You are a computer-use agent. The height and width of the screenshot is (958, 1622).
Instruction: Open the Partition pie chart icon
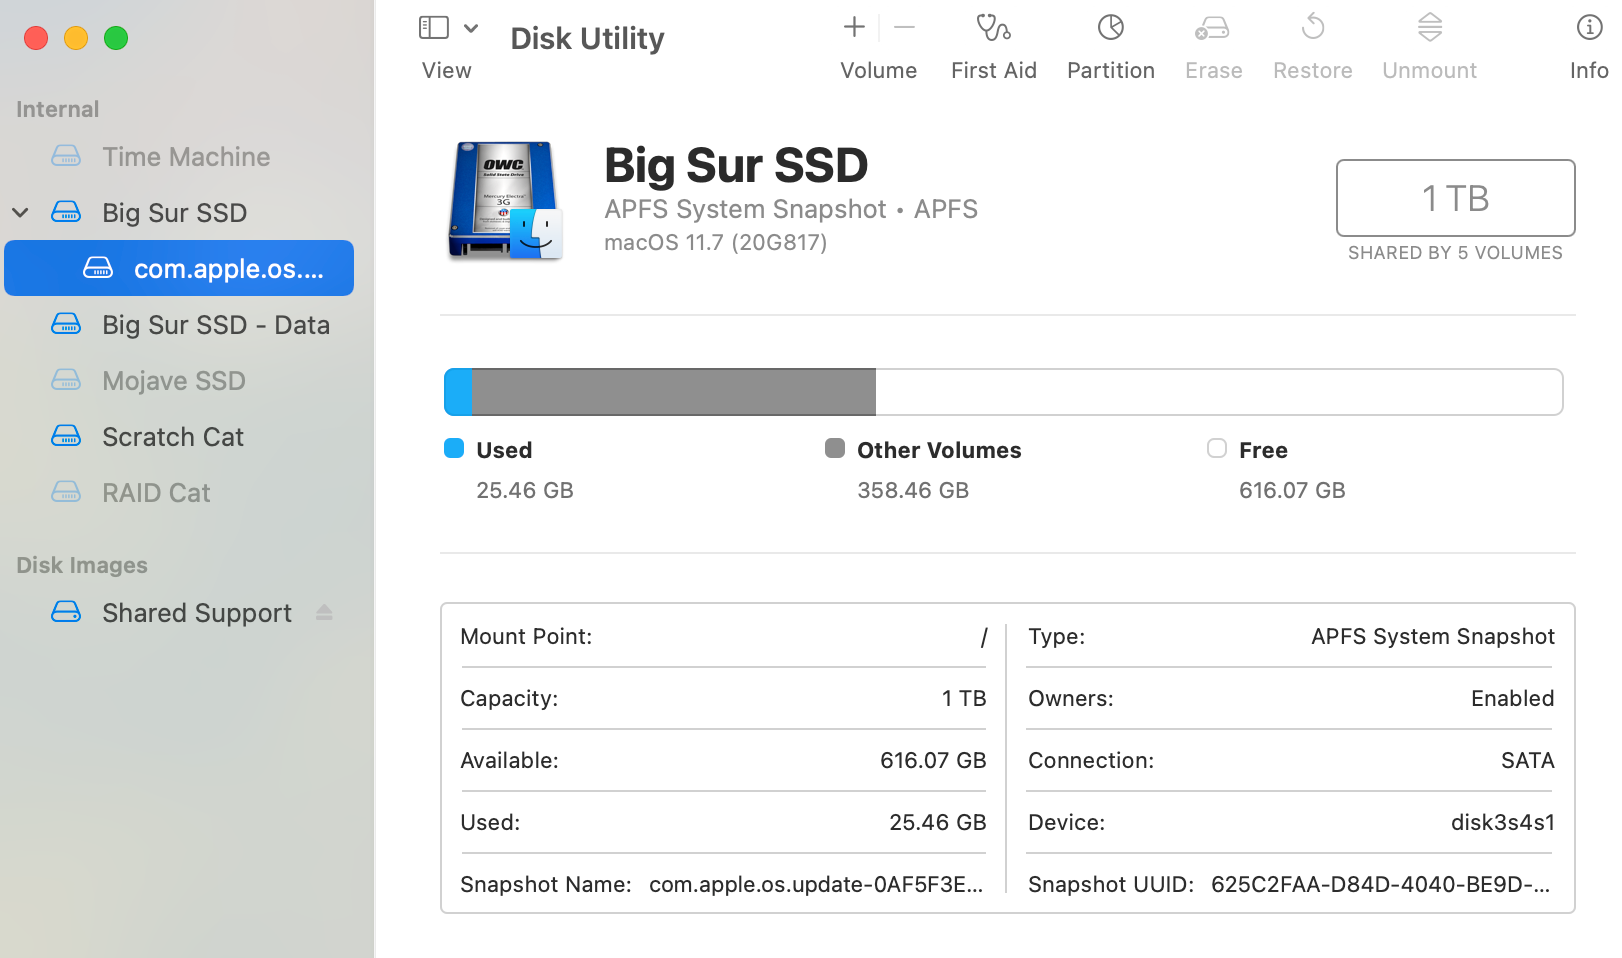[x=1110, y=27]
